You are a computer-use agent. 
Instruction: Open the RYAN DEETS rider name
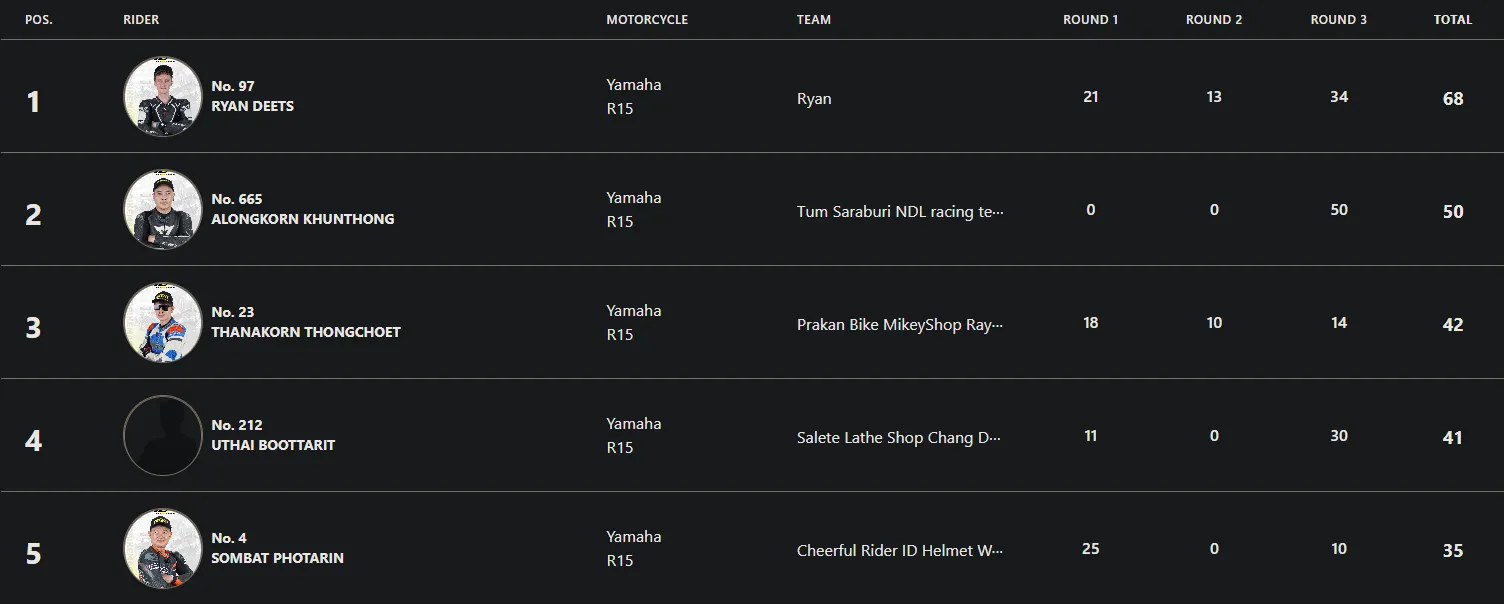(252, 106)
